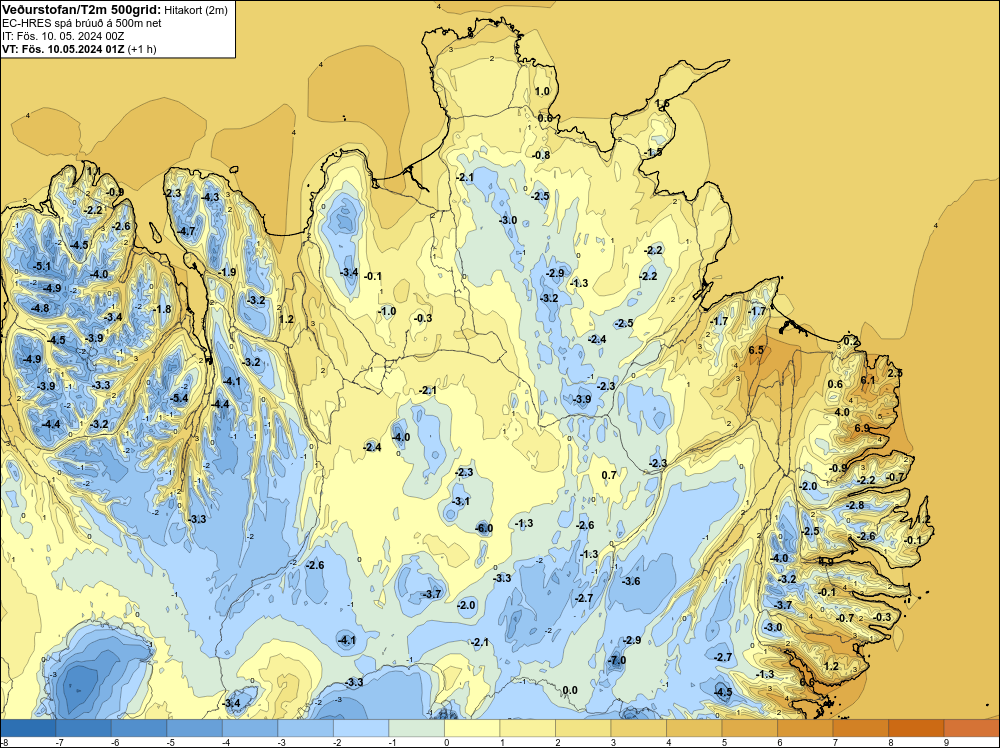Viewport: 1000px width, 748px height.
Task: Click the title 'Veðurstofan/T2m 500grid'
Action: (x=82, y=10)
